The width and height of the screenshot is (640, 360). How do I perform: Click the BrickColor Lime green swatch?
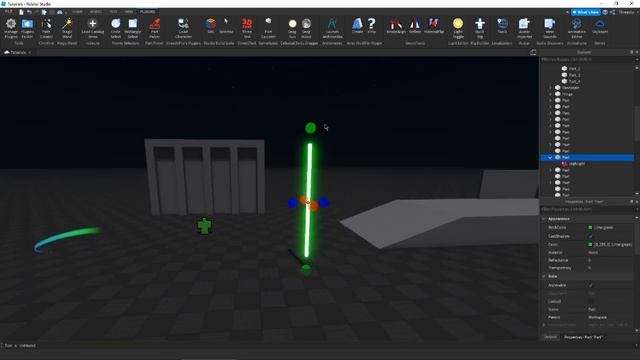(590, 227)
